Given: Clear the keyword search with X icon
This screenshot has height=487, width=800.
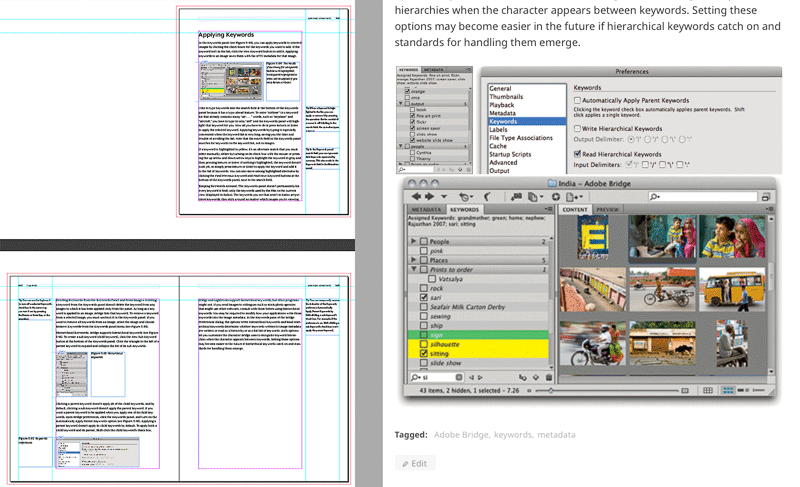Looking at the screenshot, I should tap(459, 377).
